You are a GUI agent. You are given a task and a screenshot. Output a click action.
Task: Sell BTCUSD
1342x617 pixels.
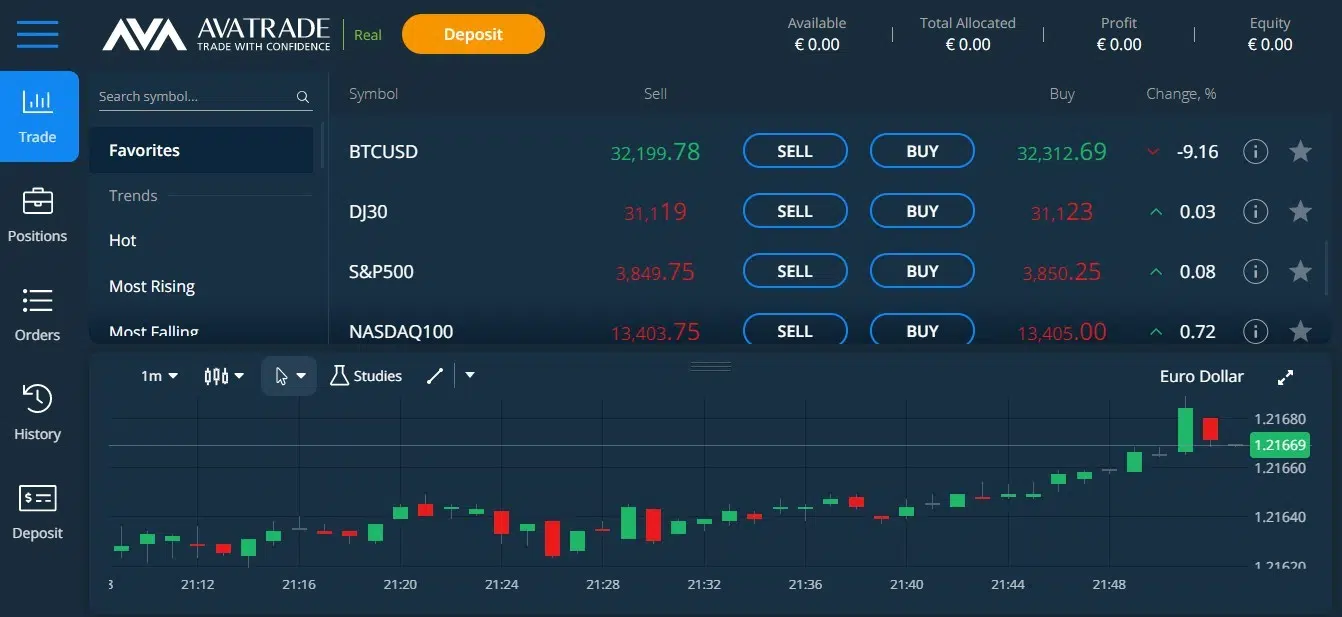795,151
